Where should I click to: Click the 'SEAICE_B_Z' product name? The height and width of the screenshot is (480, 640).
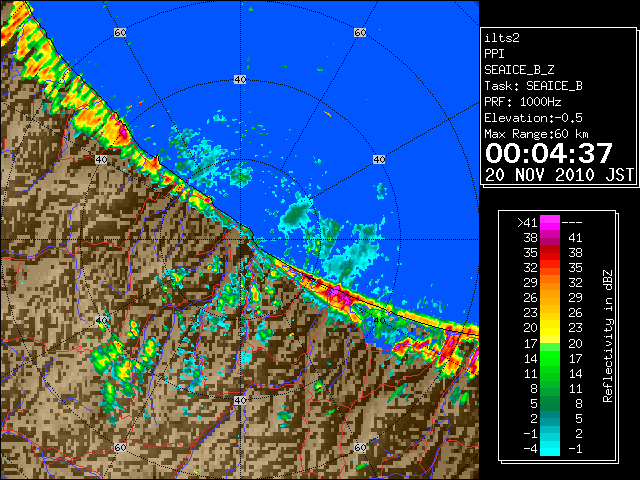click(519, 70)
